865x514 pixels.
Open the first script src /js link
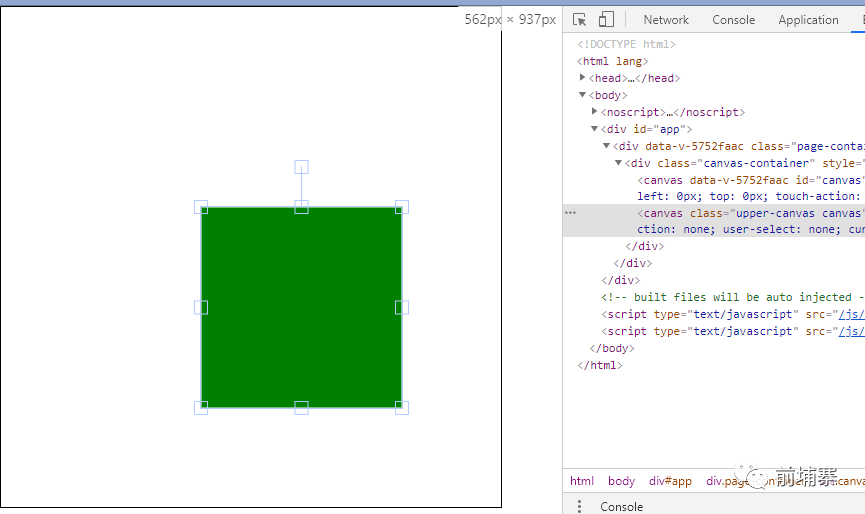pos(851,314)
